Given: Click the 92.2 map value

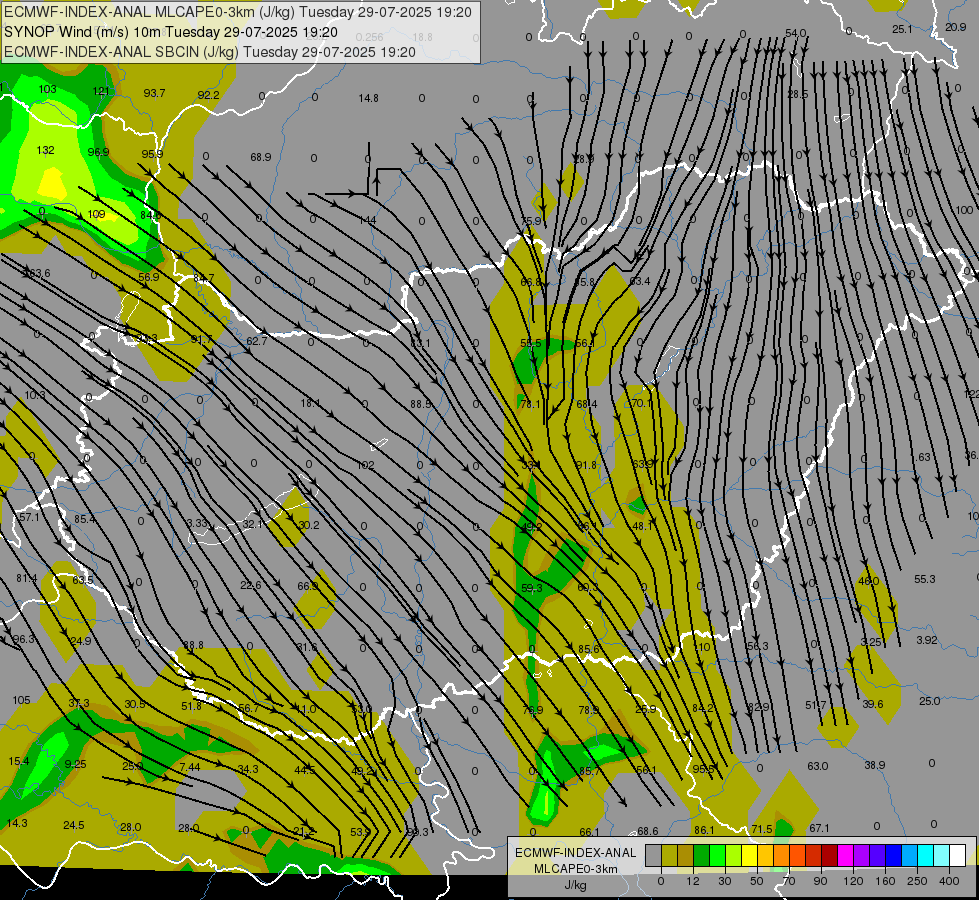Looking at the screenshot, I should 209,95.
